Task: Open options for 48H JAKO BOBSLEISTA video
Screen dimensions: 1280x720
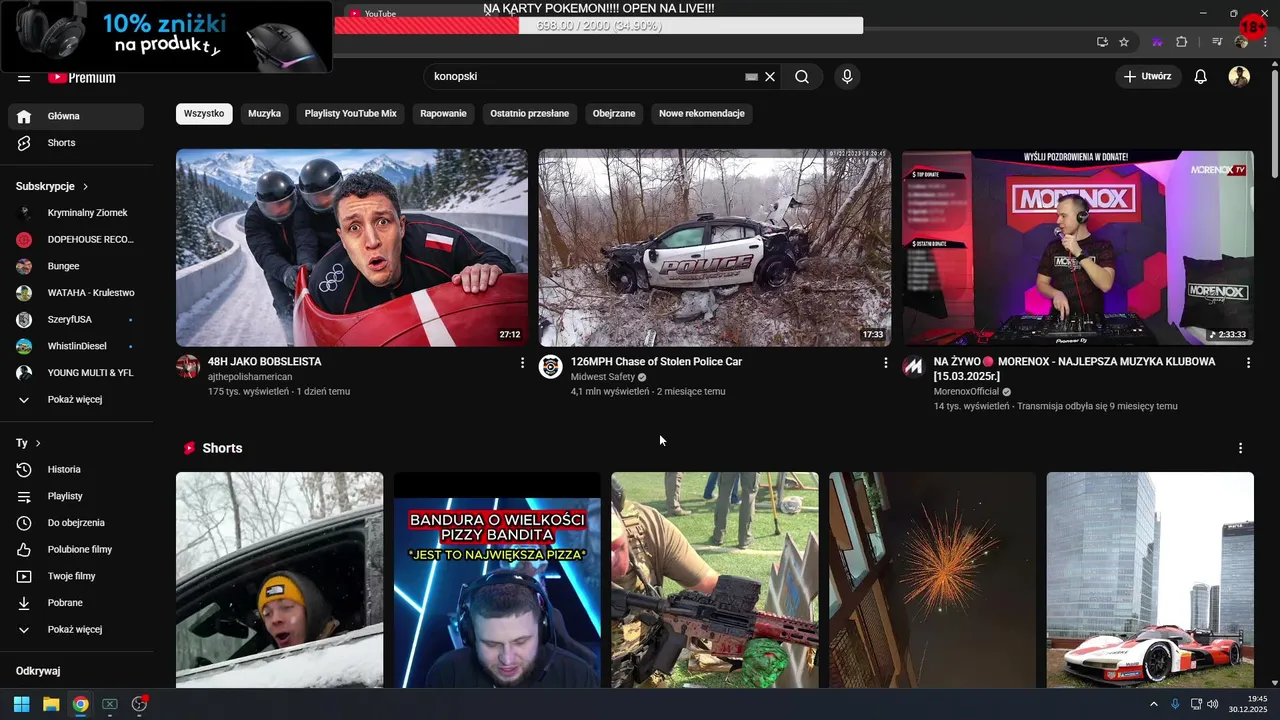Action: 522,363
